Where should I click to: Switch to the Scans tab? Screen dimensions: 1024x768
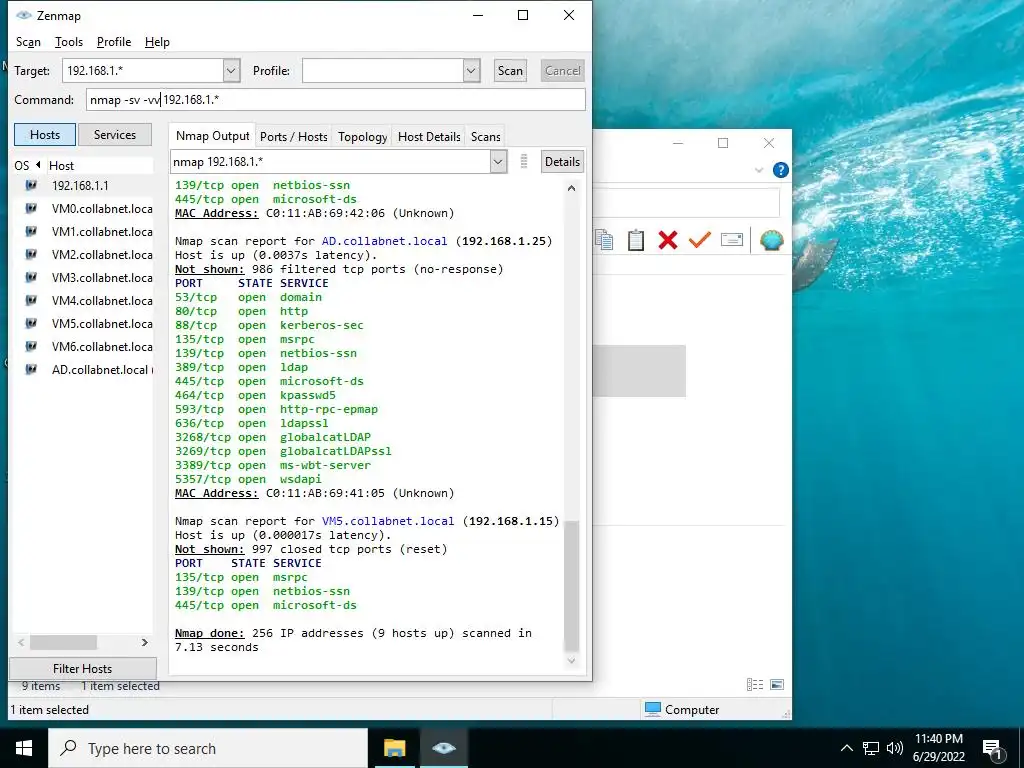tap(486, 136)
